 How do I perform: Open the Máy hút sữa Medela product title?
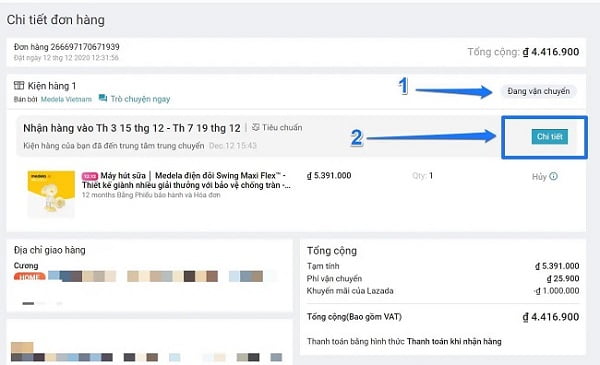[186, 180]
